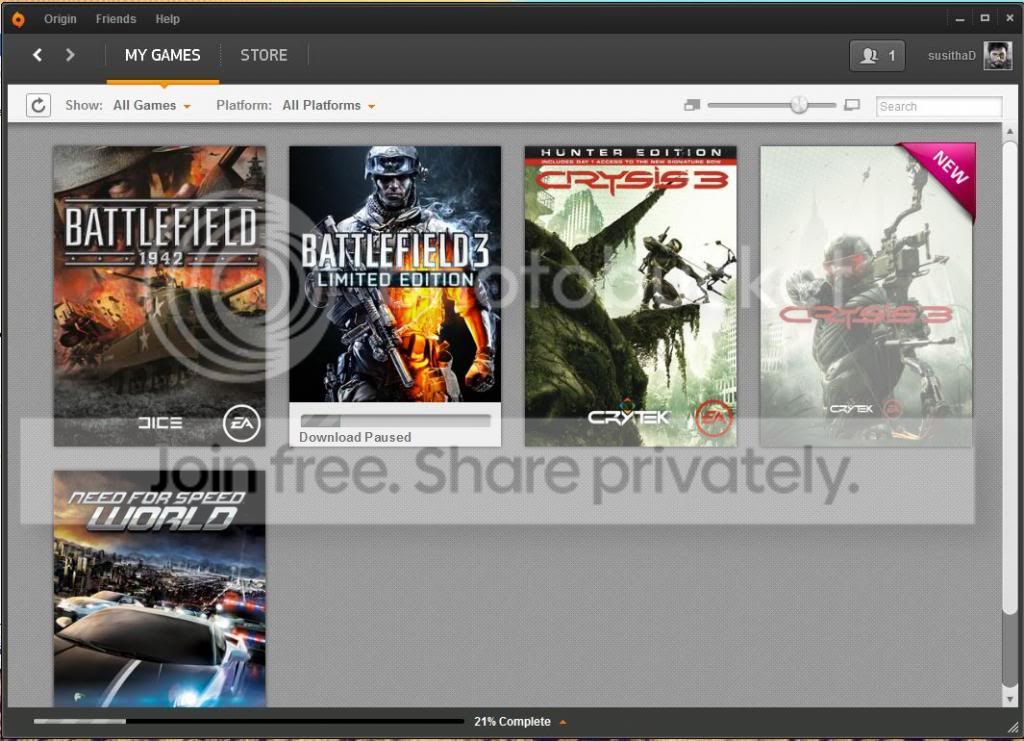Click the bottom download progress bar
The height and width of the screenshot is (741, 1024).
pyautogui.click(x=249, y=721)
